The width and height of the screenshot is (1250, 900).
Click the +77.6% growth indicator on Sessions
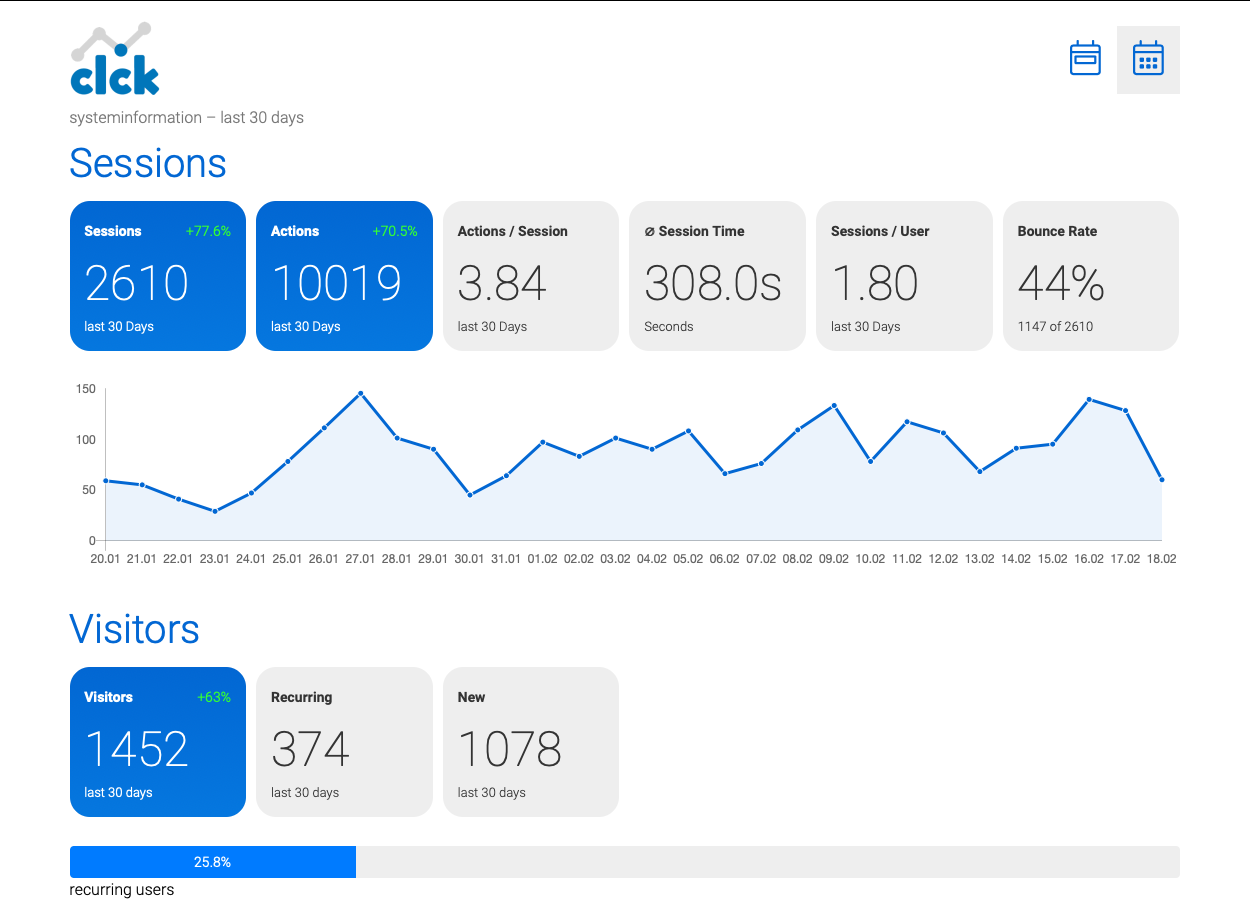pos(208,231)
